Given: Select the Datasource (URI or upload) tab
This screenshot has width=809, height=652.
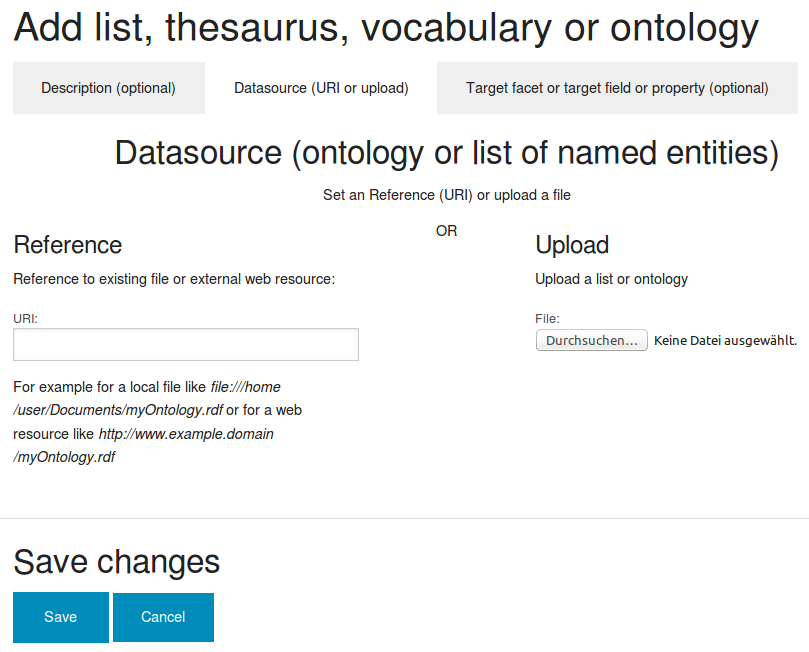Looking at the screenshot, I should (x=321, y=88).
